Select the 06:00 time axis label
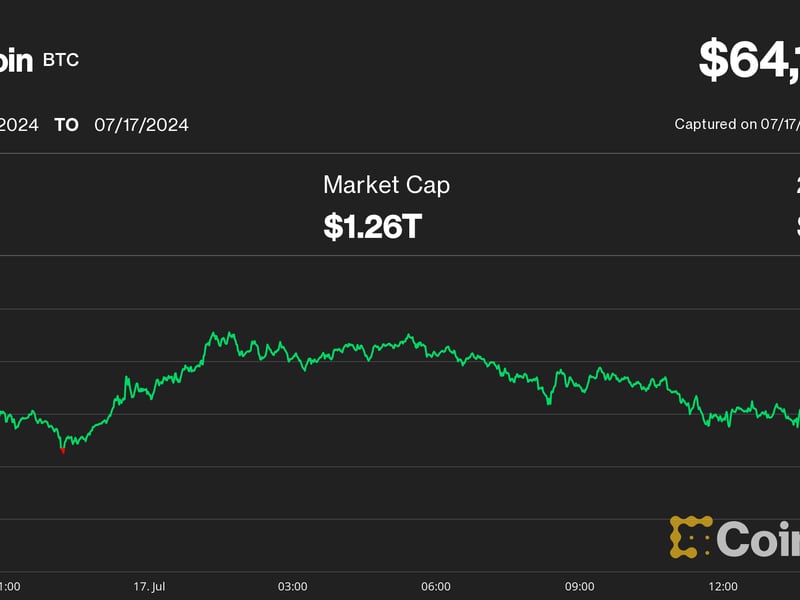The height and width of the screenshot is (600, 800). pyautogui.click(x=436, y=586)
